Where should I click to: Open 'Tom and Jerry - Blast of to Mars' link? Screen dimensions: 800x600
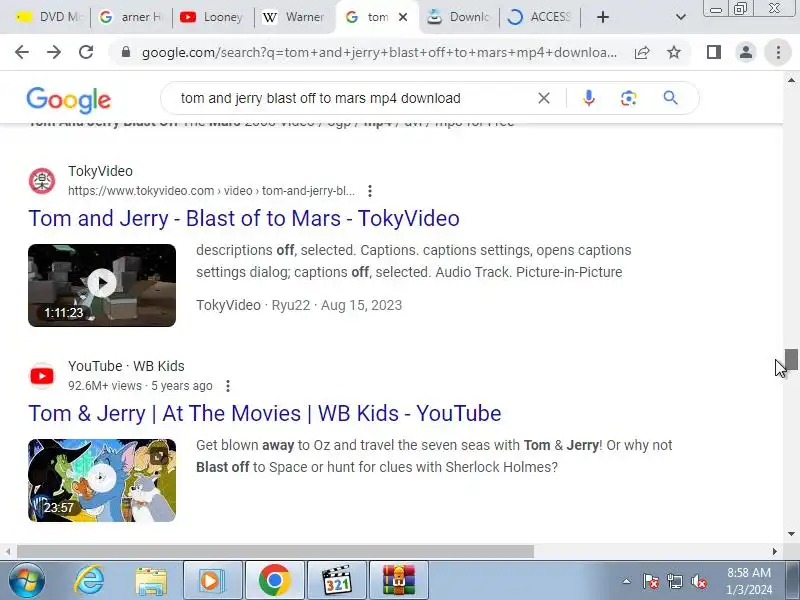tap(244, 218)
